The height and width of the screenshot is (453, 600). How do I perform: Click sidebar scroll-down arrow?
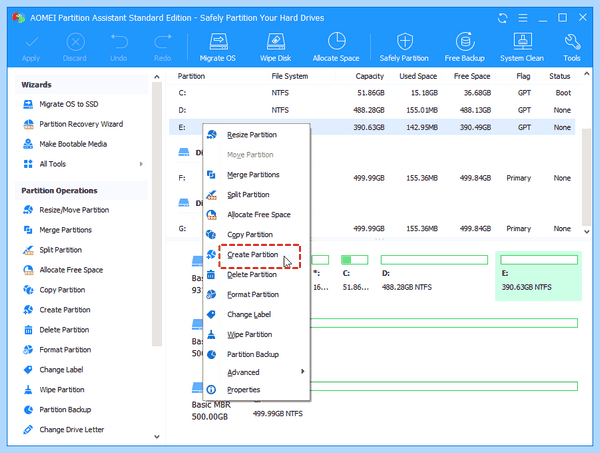[x=157, y=437]
